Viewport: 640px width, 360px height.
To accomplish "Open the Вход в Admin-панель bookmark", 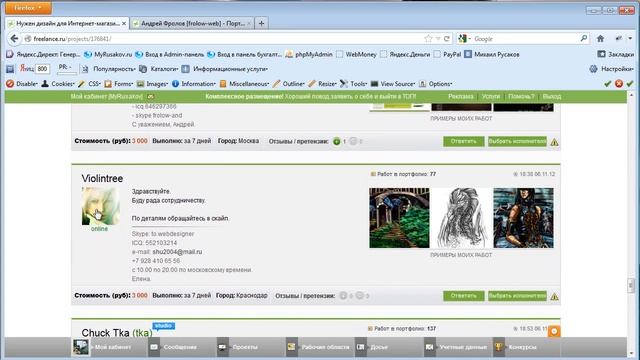I will coord(169,54).
